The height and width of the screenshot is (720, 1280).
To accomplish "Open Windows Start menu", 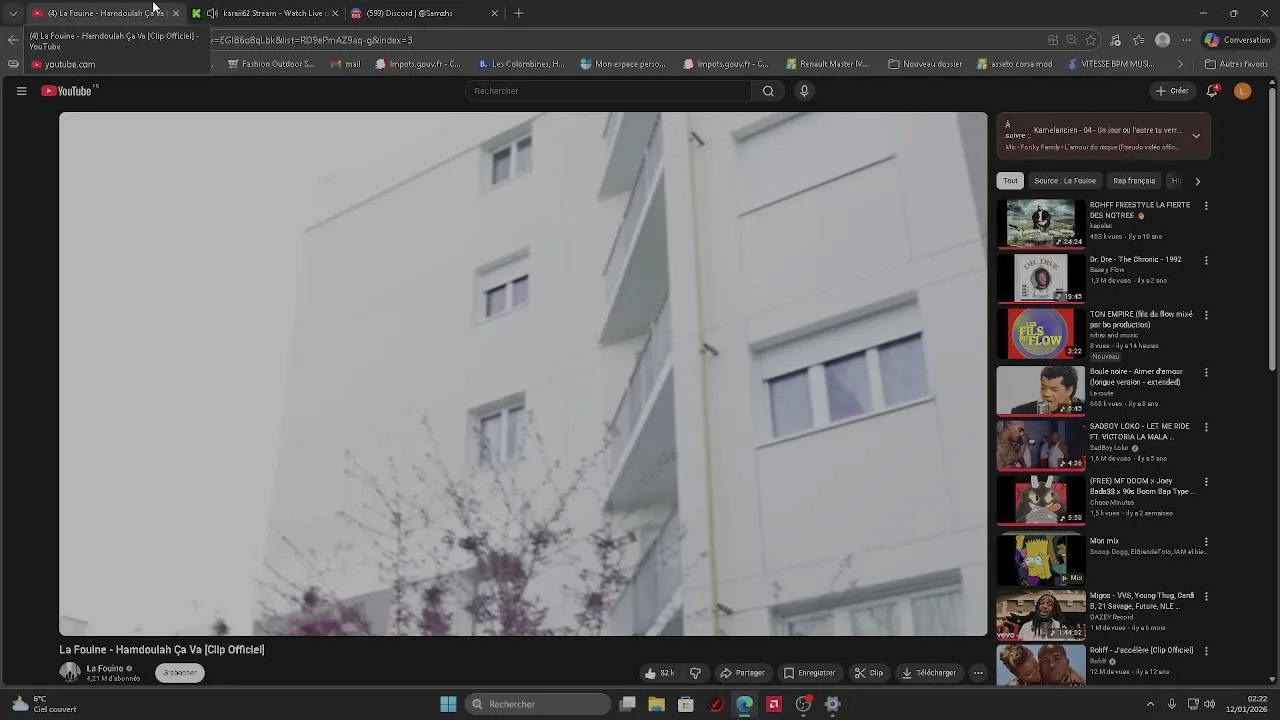I will (448, 704).
